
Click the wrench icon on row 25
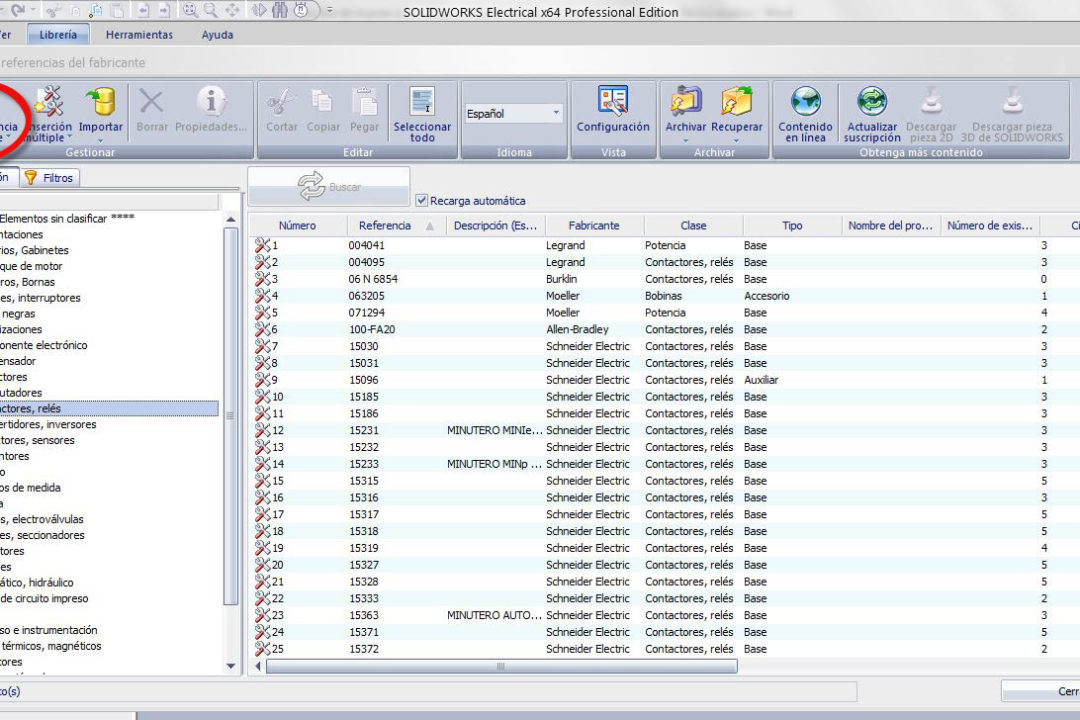(x=262, y=648)
